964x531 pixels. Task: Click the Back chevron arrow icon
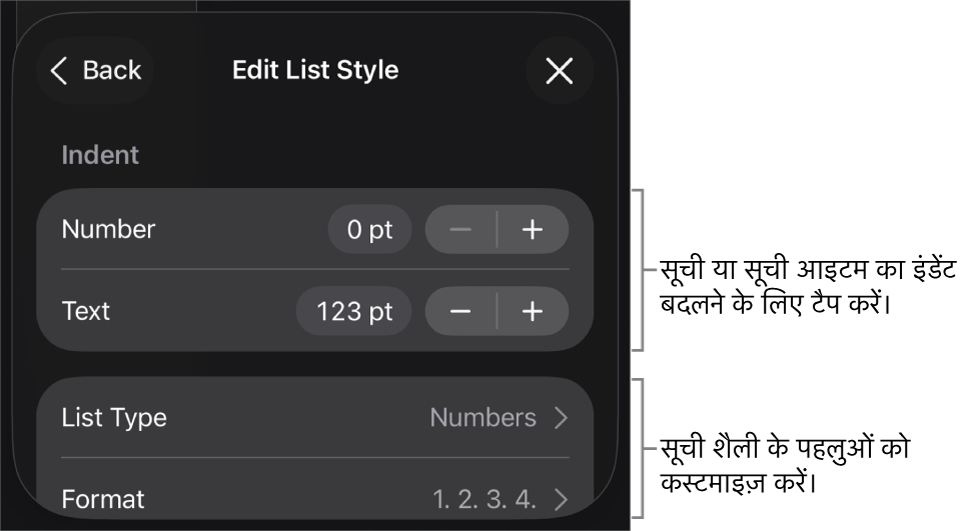point(60,70)
